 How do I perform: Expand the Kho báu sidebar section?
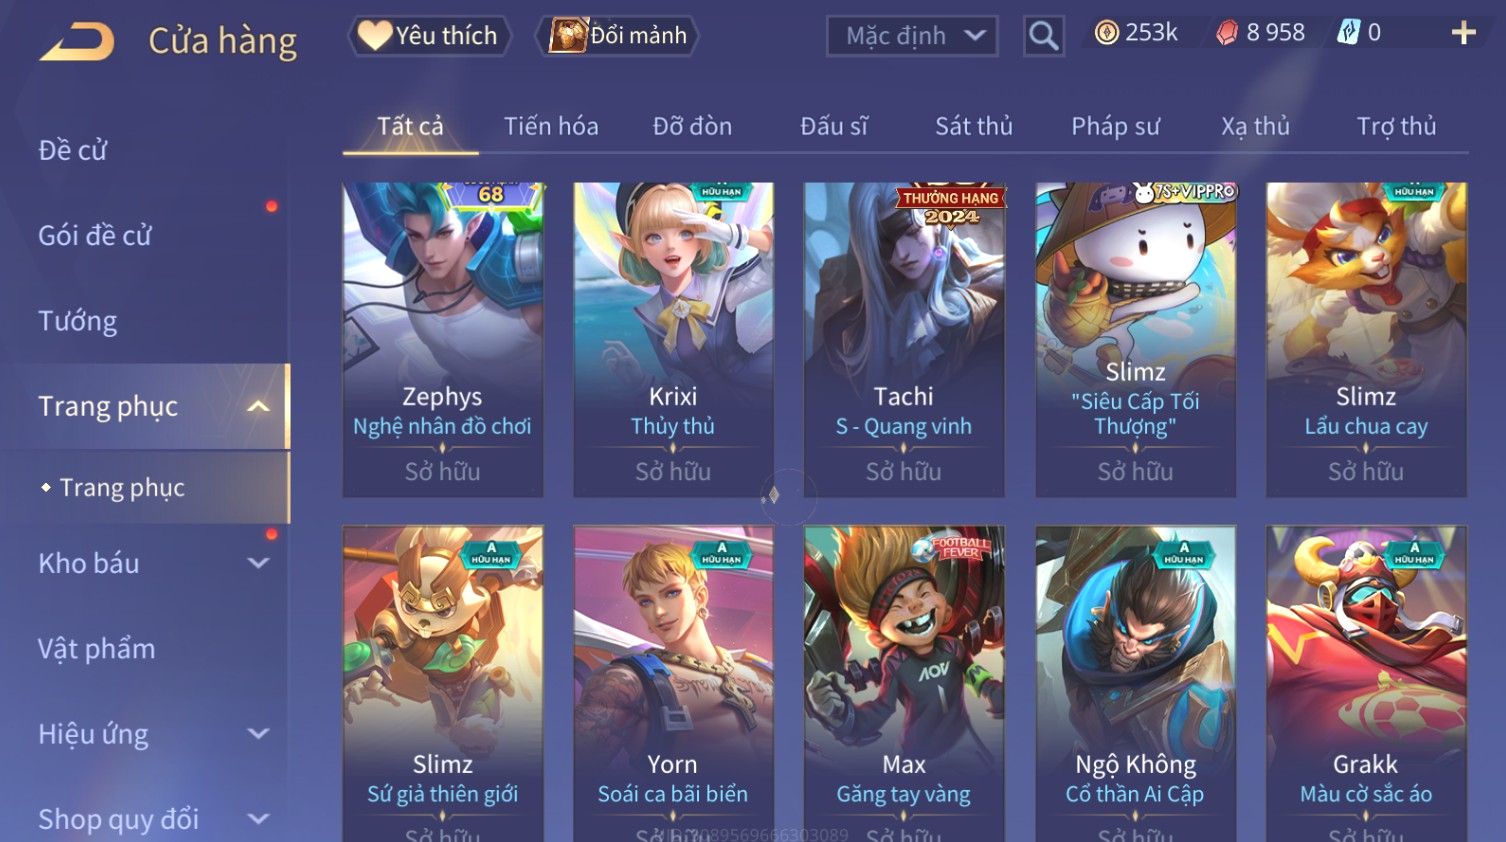(x=258, y=563)
